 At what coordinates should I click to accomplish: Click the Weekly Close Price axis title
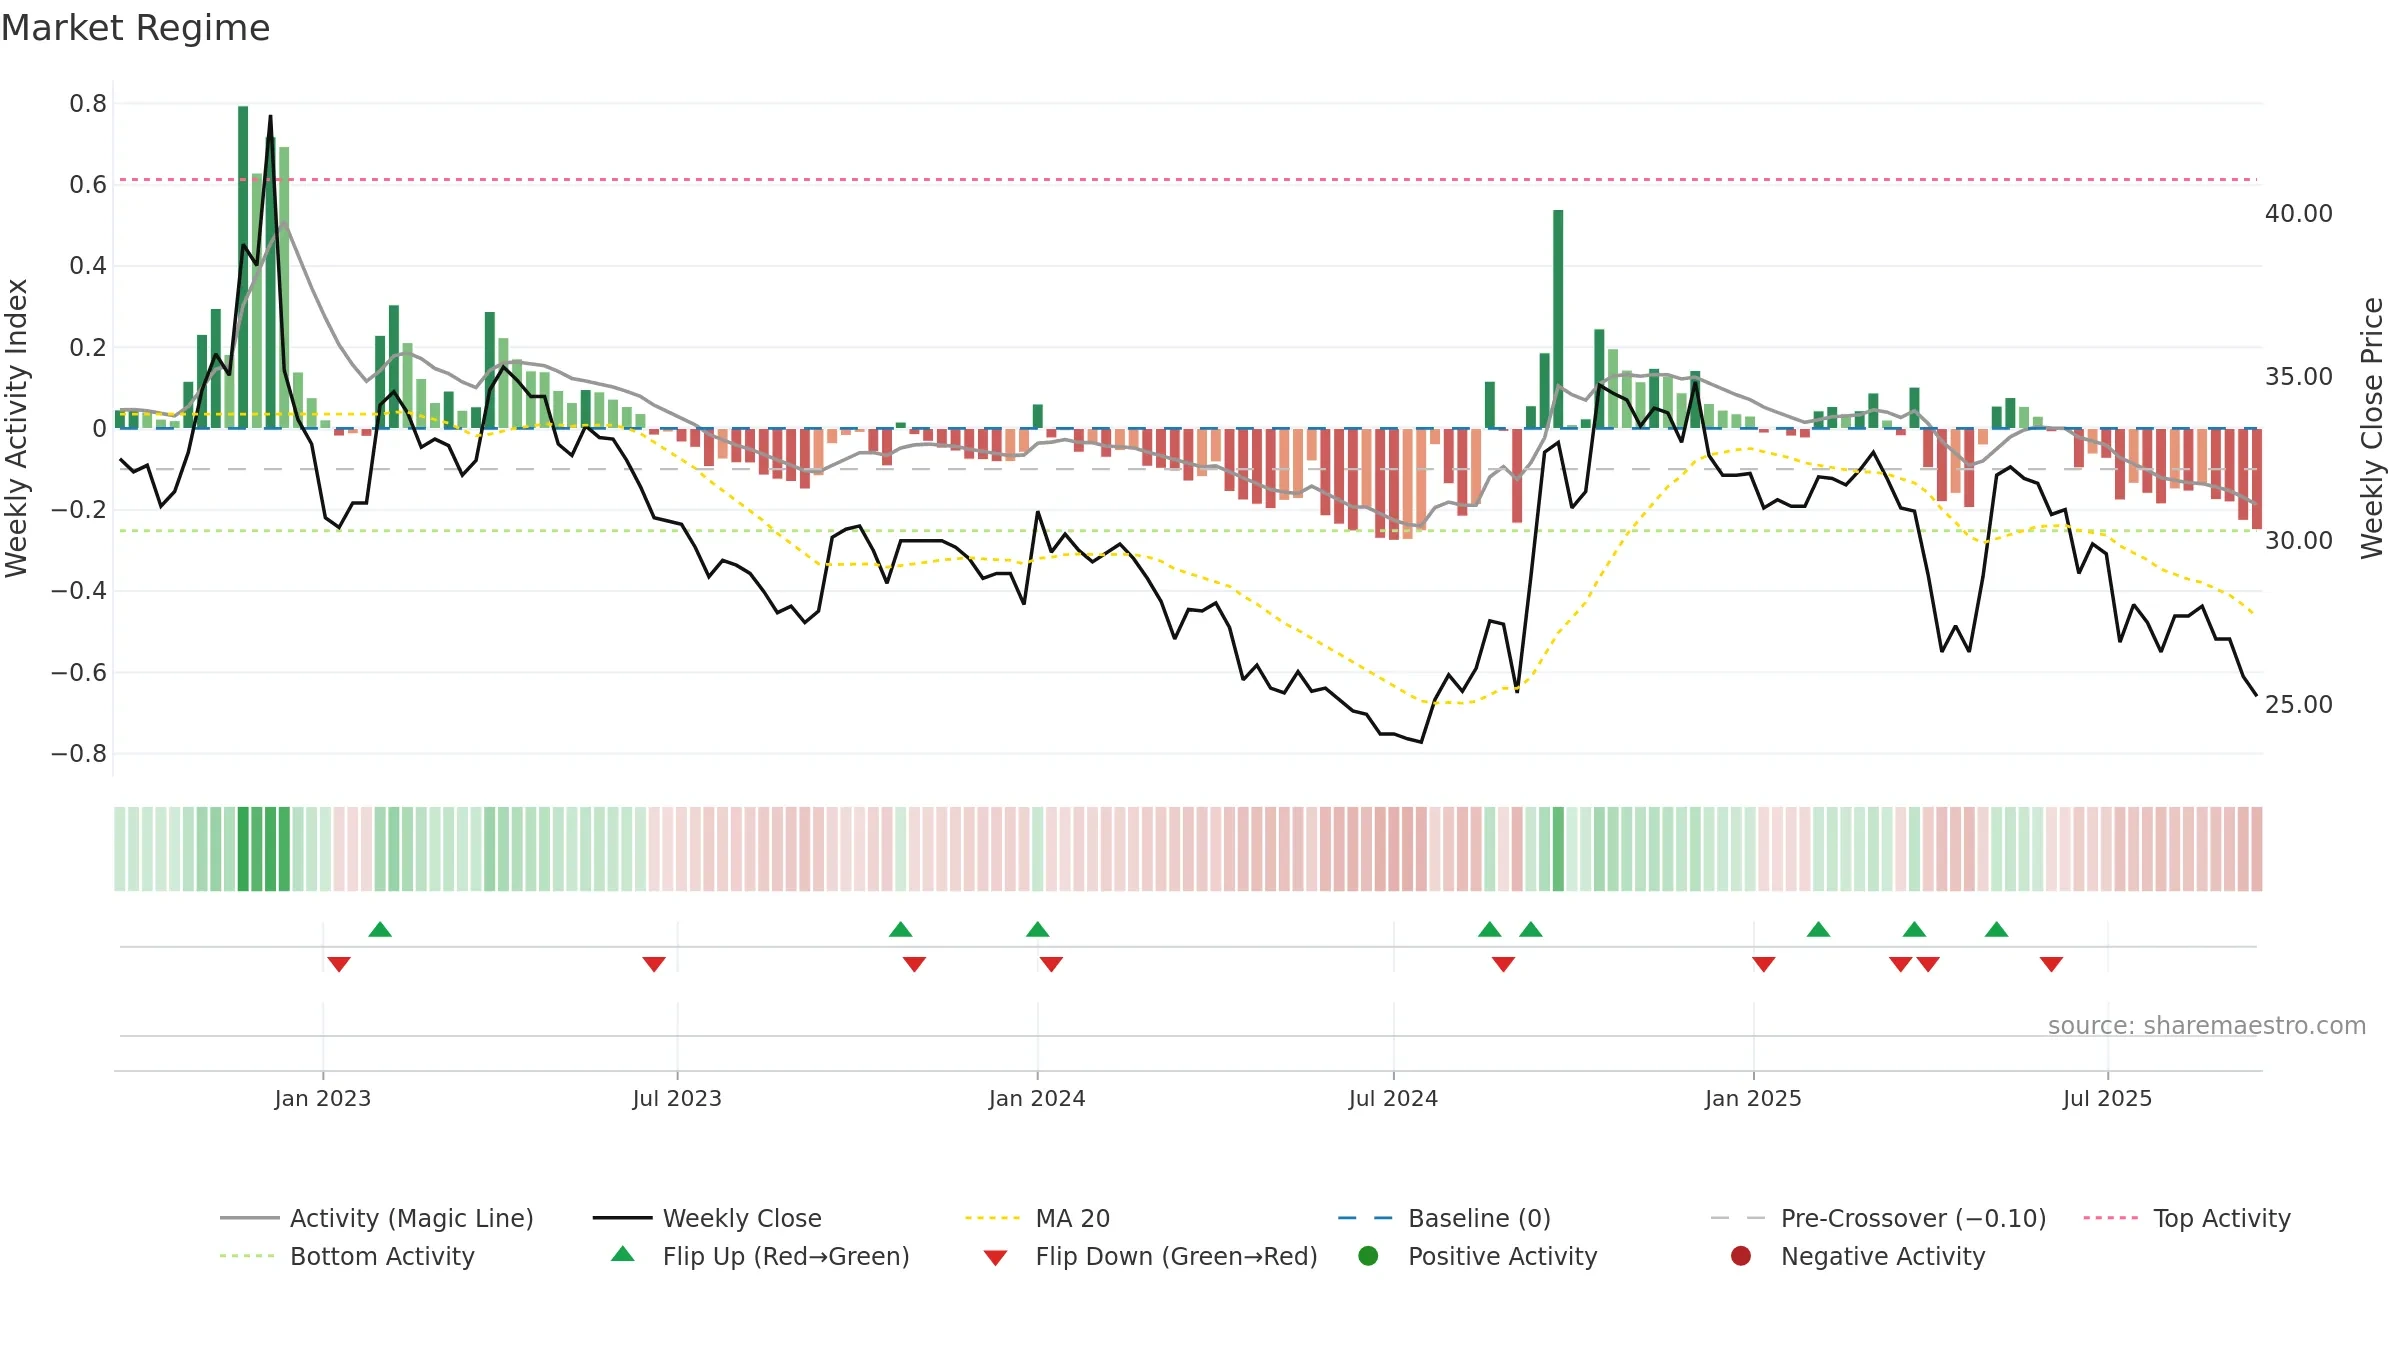click(x=2372, y=428)
